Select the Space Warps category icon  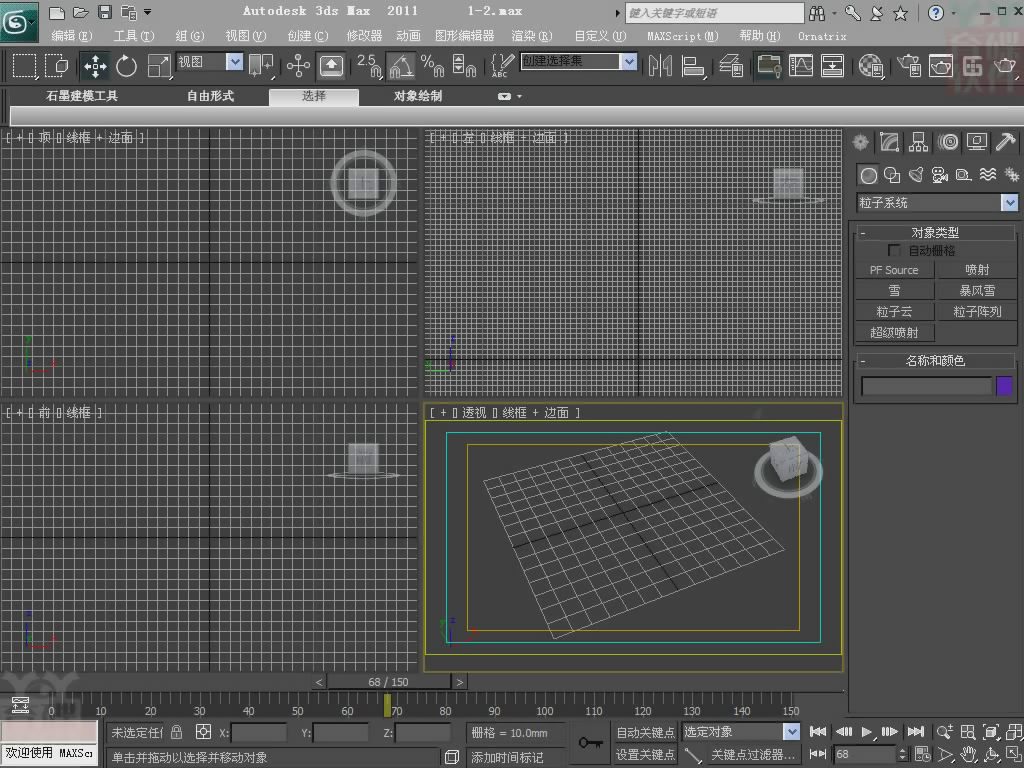pyautogui.click(x=987, y=175)
